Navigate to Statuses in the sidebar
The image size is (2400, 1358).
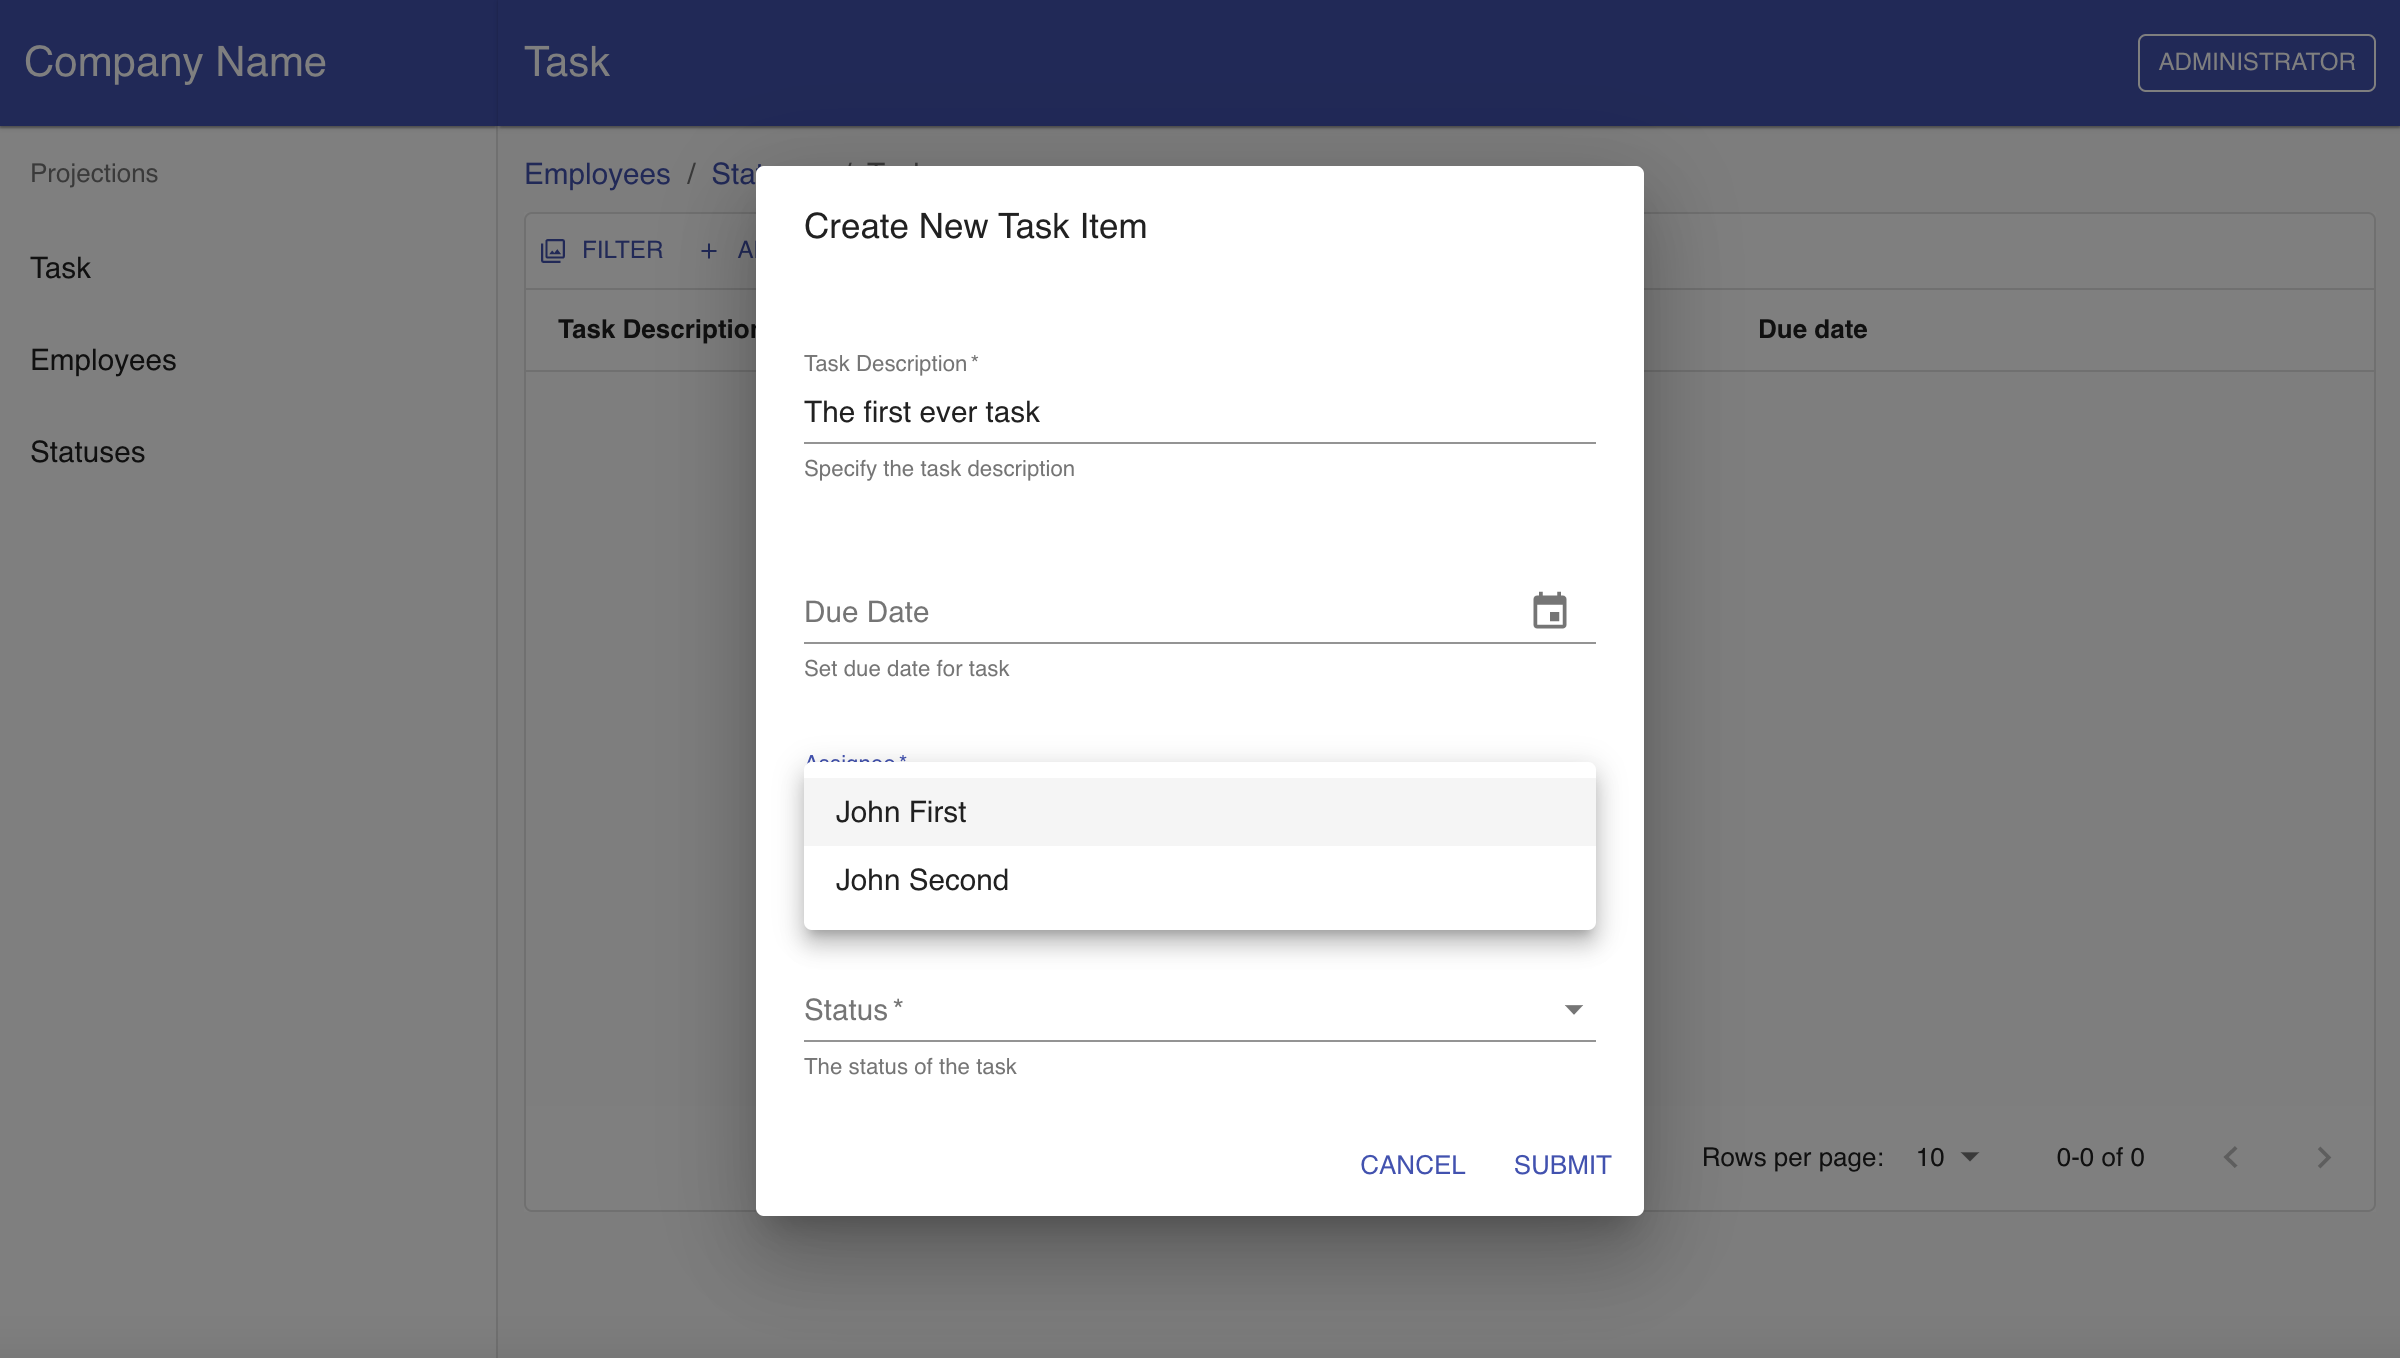(x=87, y=452)
